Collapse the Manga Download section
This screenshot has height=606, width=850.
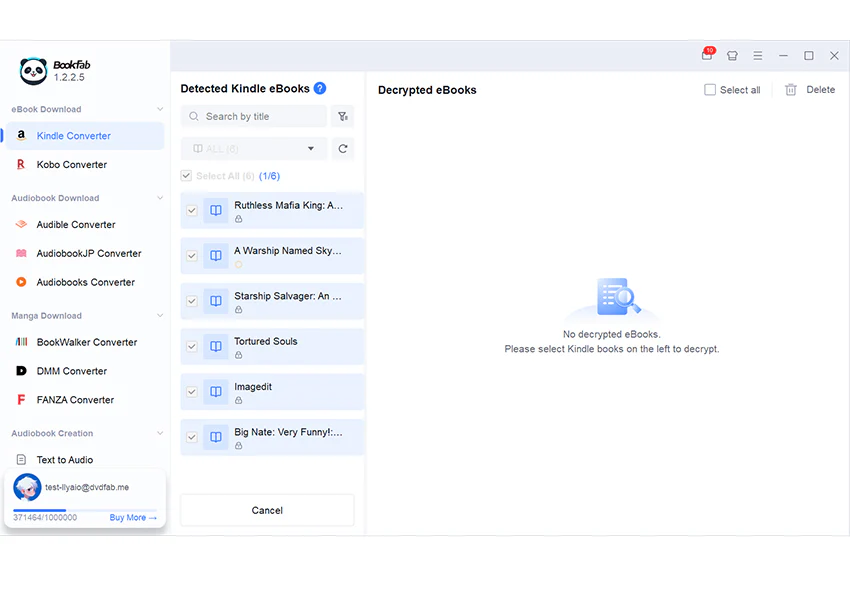point(160,315)
